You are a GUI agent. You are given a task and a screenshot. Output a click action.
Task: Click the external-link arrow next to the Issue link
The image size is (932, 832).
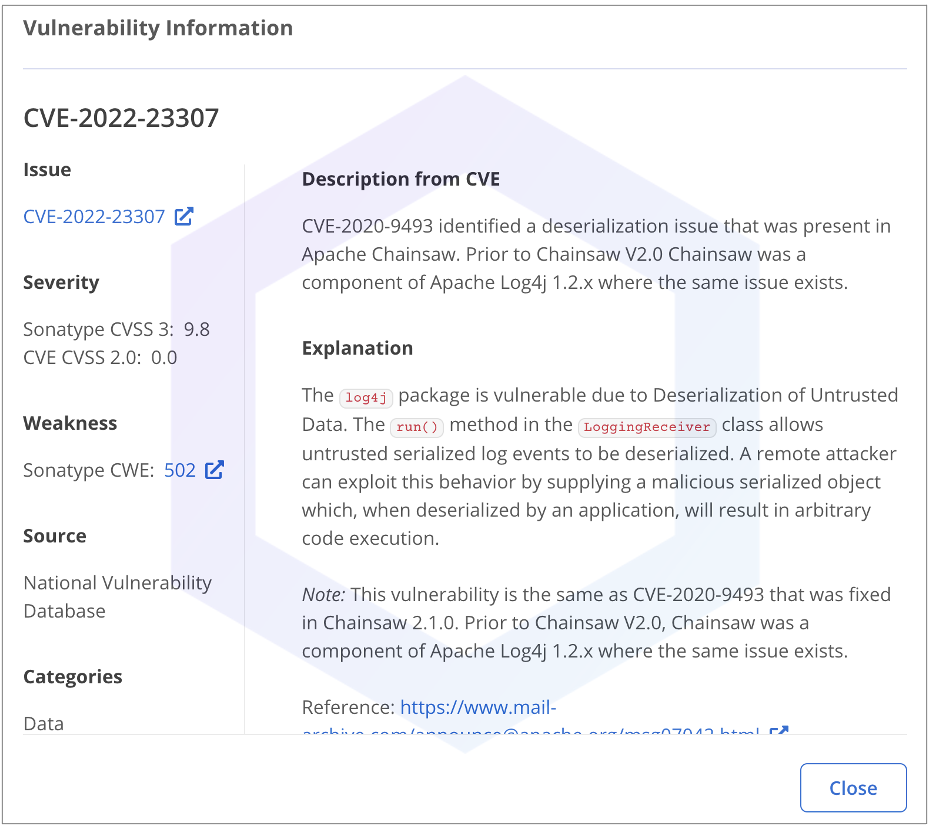[183, 215]
